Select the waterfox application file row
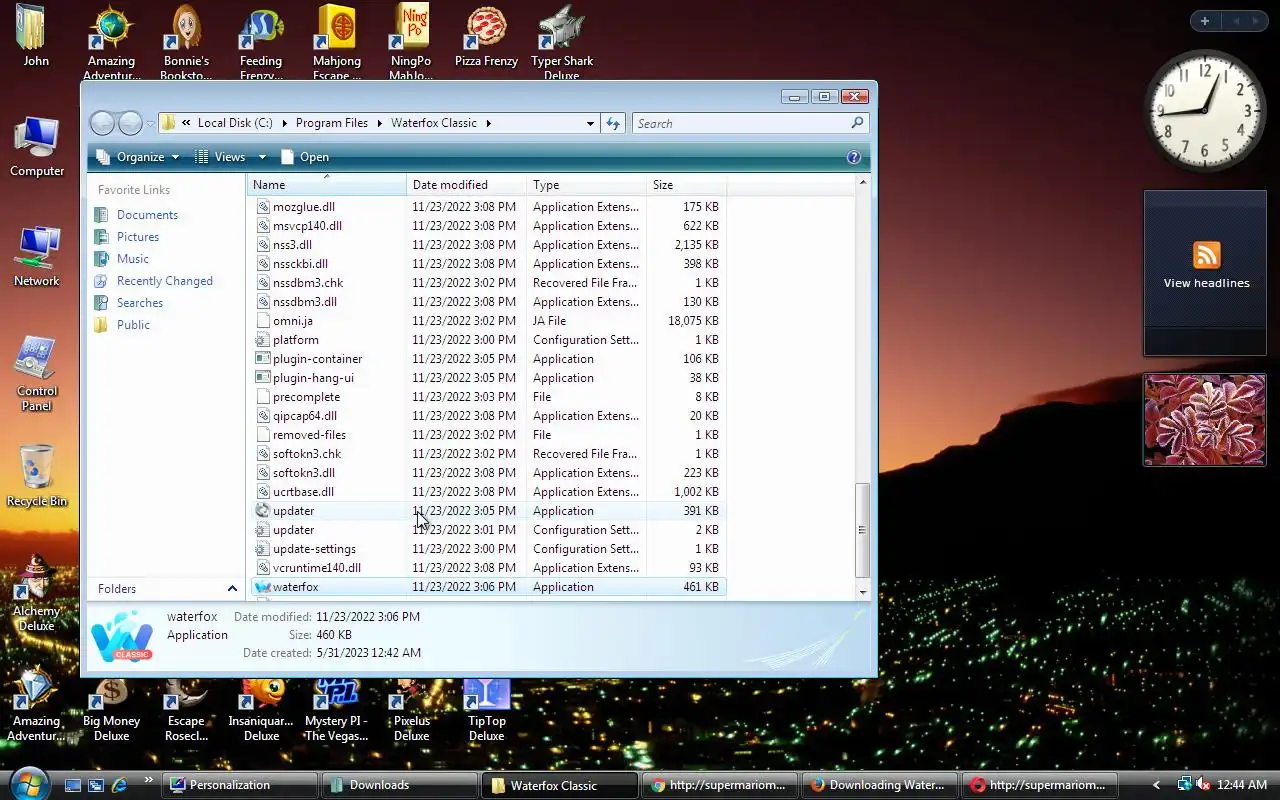 [489, 587]
